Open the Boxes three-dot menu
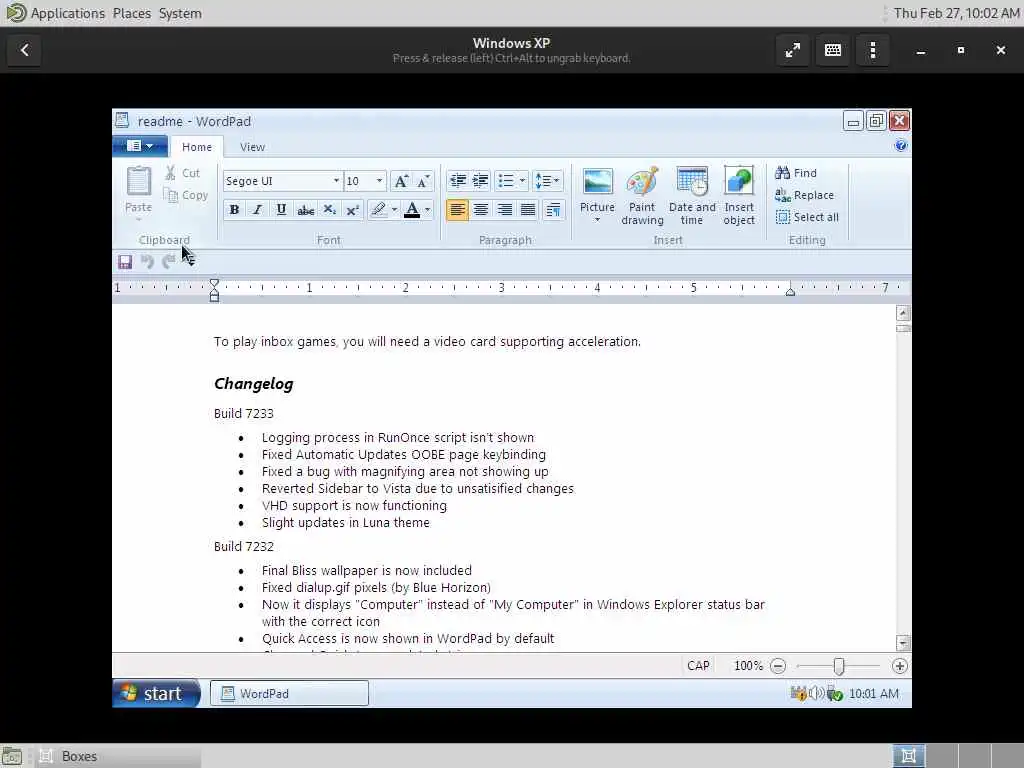The width and height of the screenshot is (1024, 768). point(872,50)
